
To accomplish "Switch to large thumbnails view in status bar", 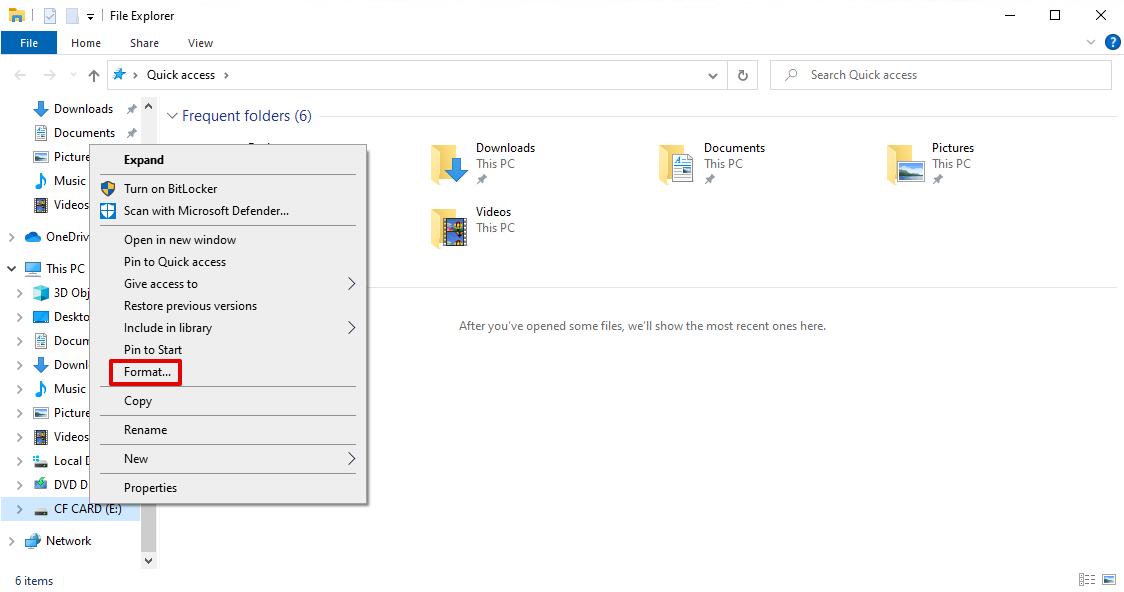I will (x=1108, y=579).
